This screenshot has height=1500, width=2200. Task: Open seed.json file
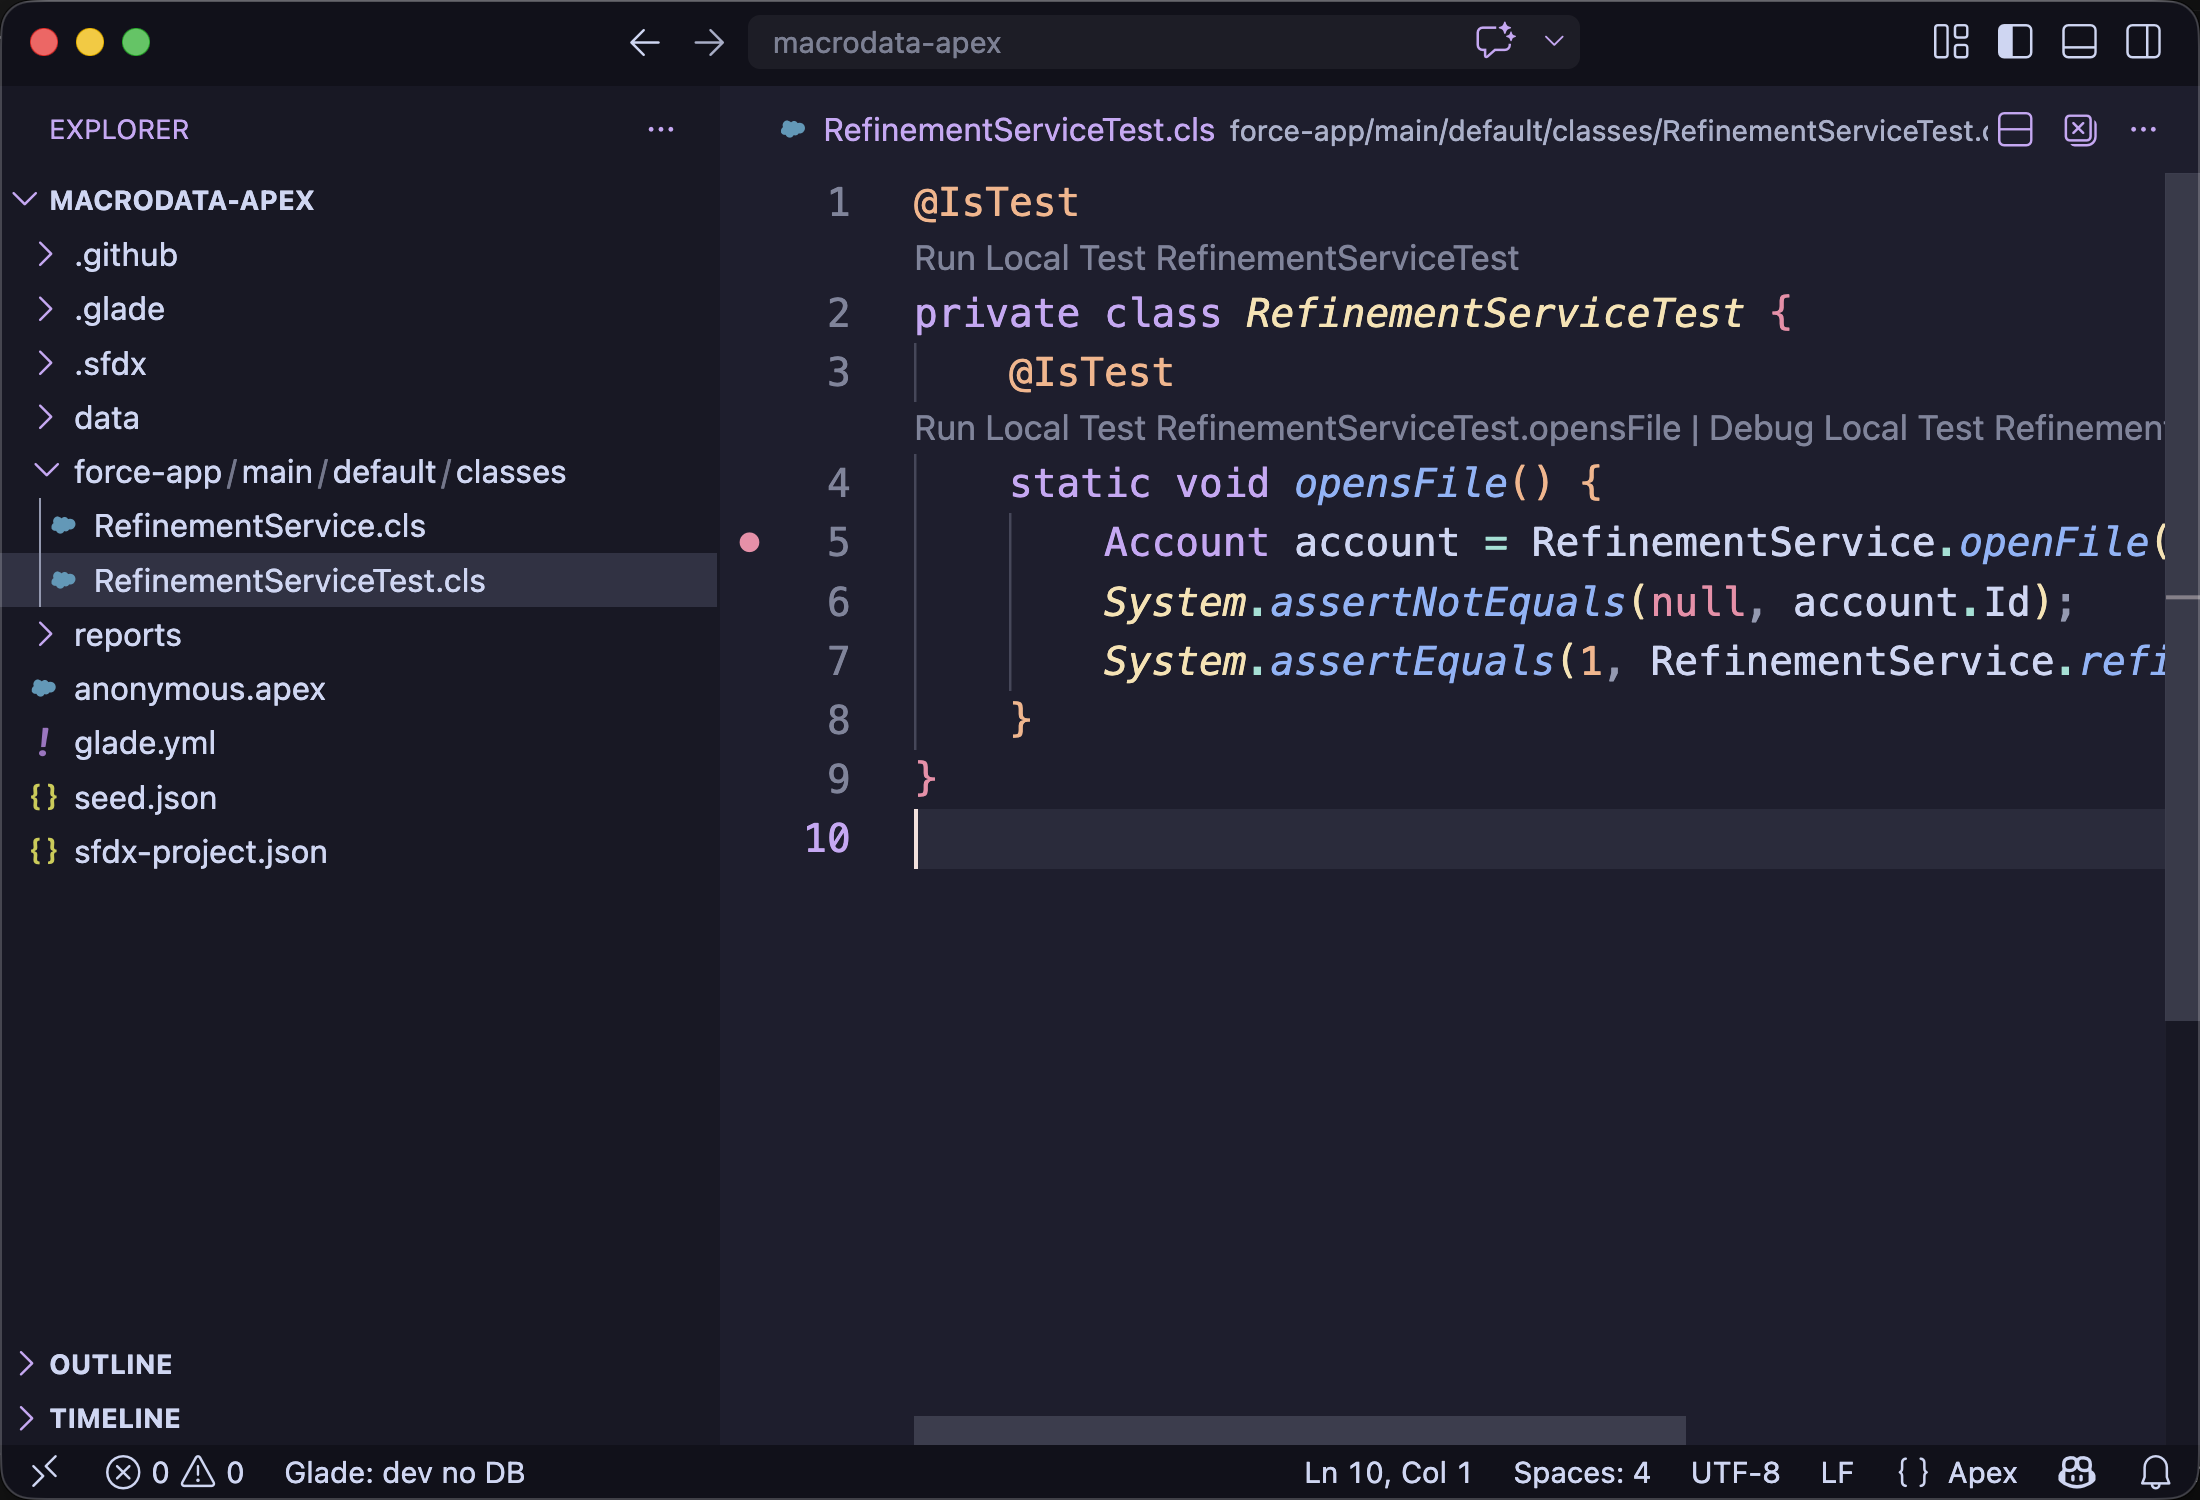[x=145, y=798]
